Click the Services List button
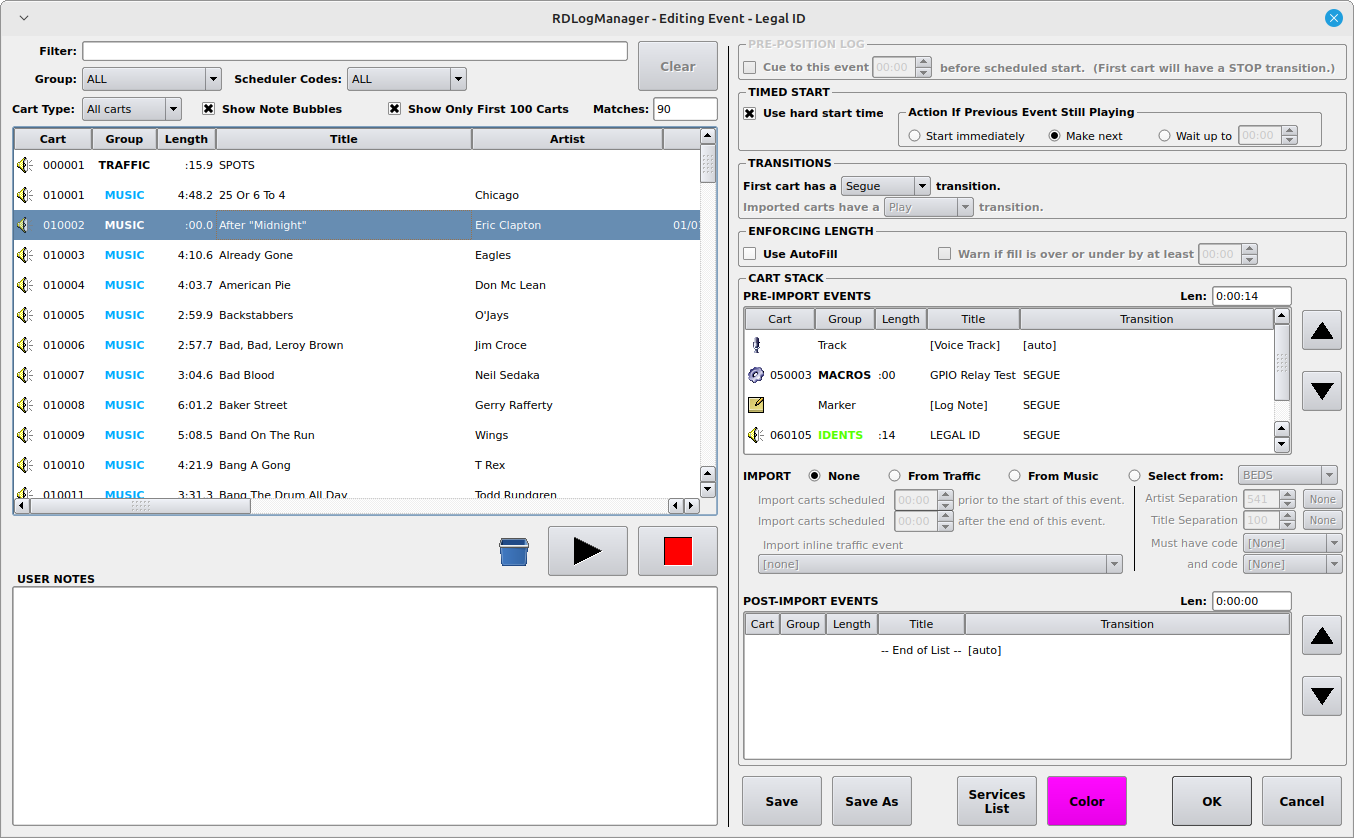1354x838 pixels. pos(996,801)
